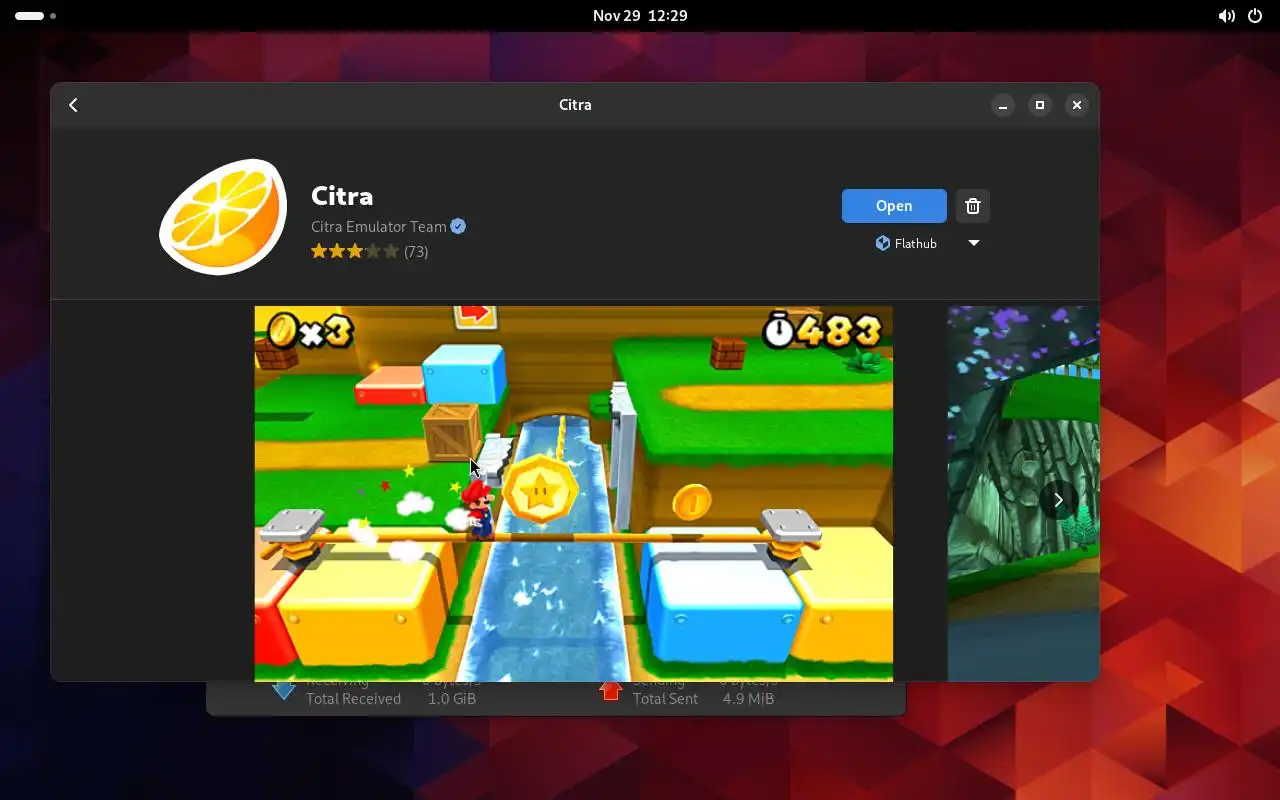Click blue download arrow in background window
This screenshot has height=800, width=1280.
tap(284, 690)
